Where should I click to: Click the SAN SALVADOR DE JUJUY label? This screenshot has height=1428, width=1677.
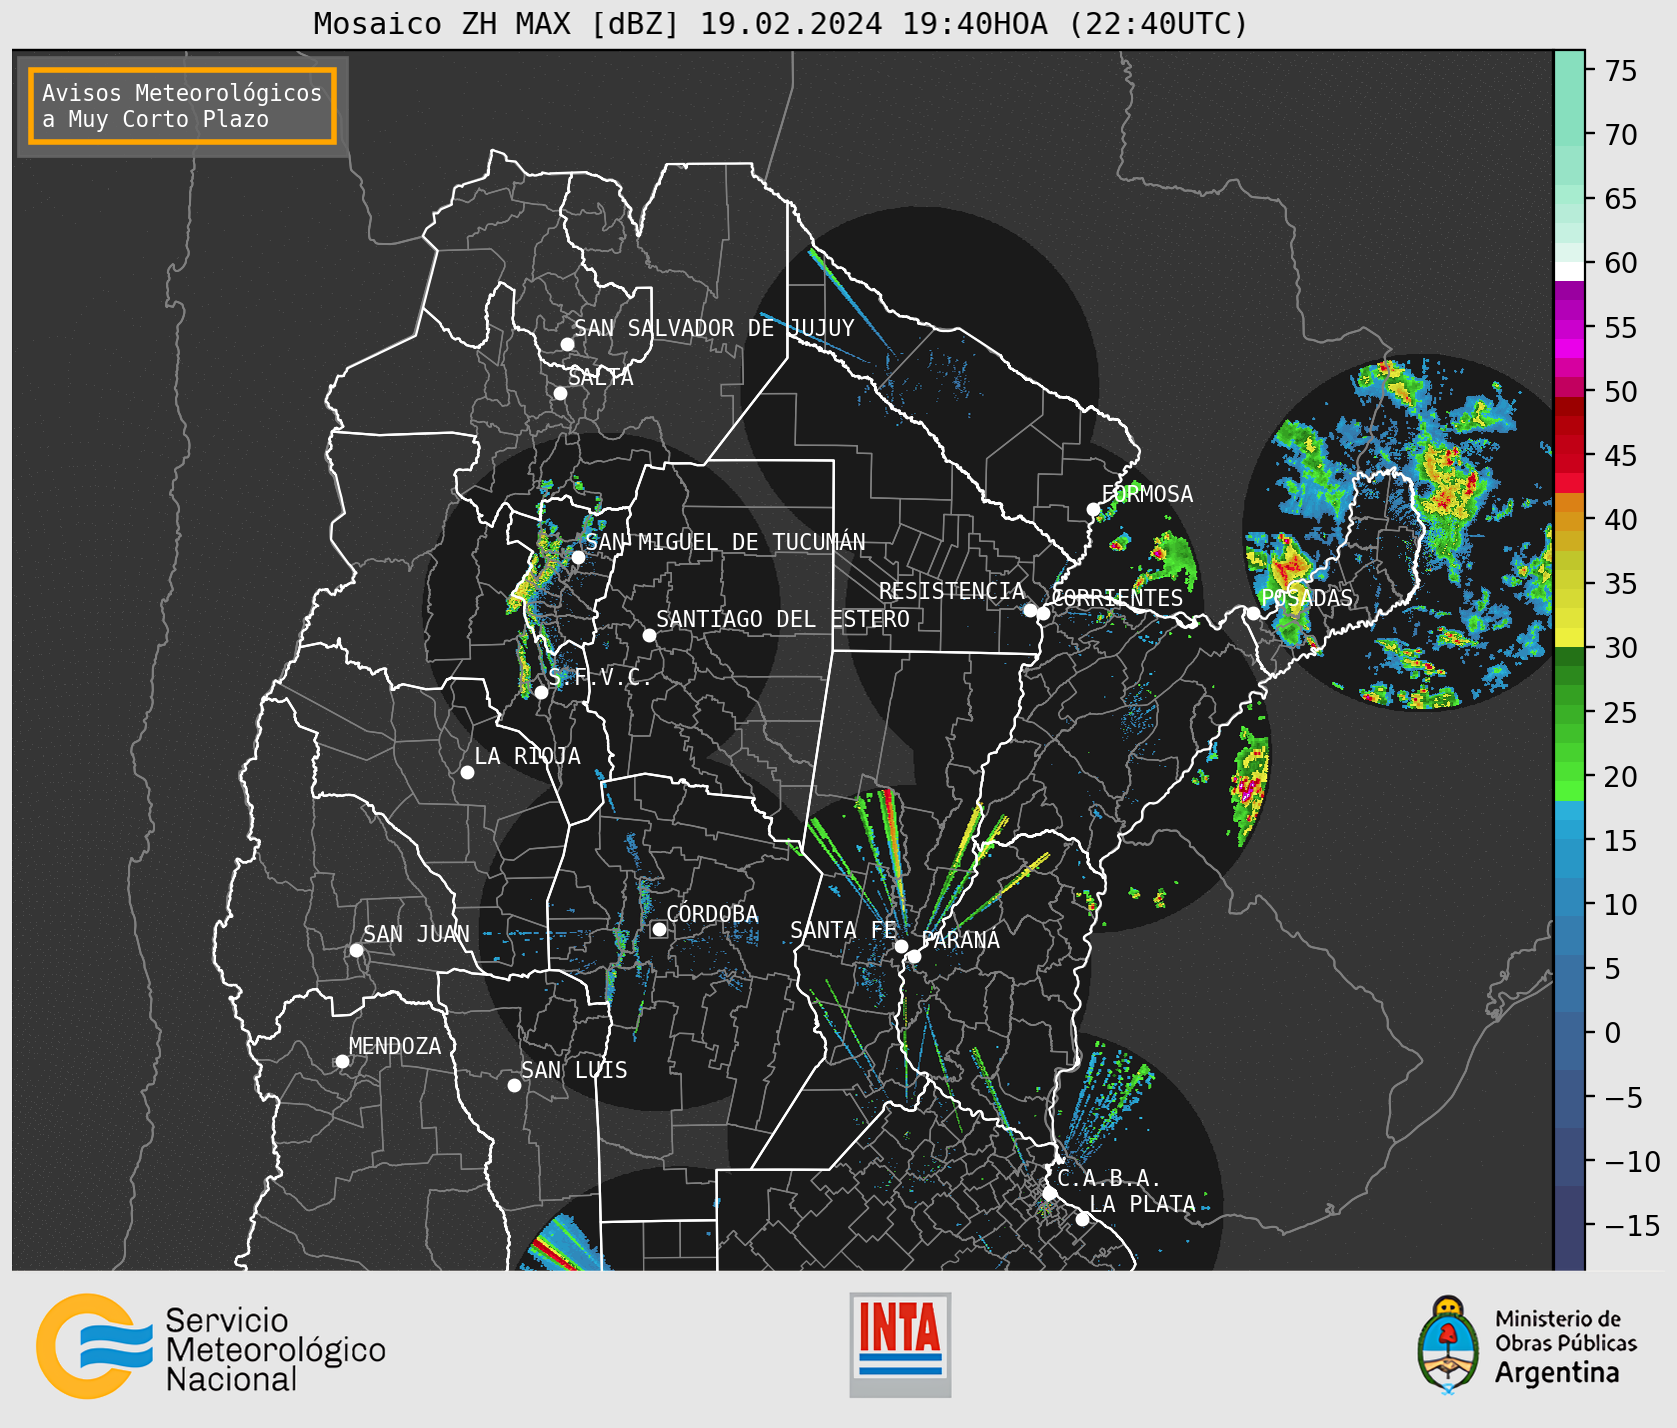click(714, 328)
